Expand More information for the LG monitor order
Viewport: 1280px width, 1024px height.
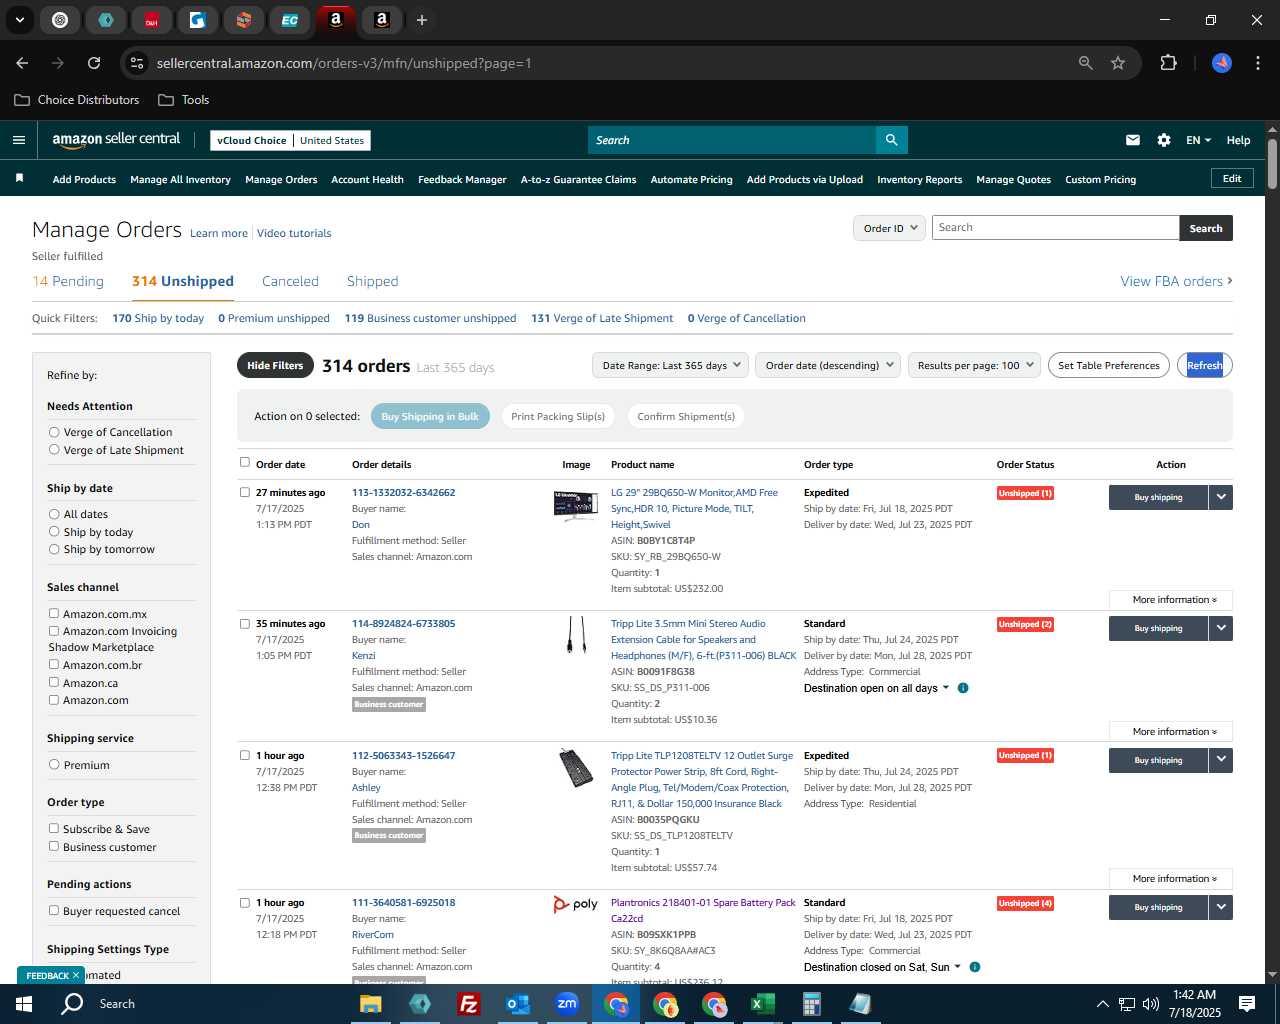tap(1171, 600)
